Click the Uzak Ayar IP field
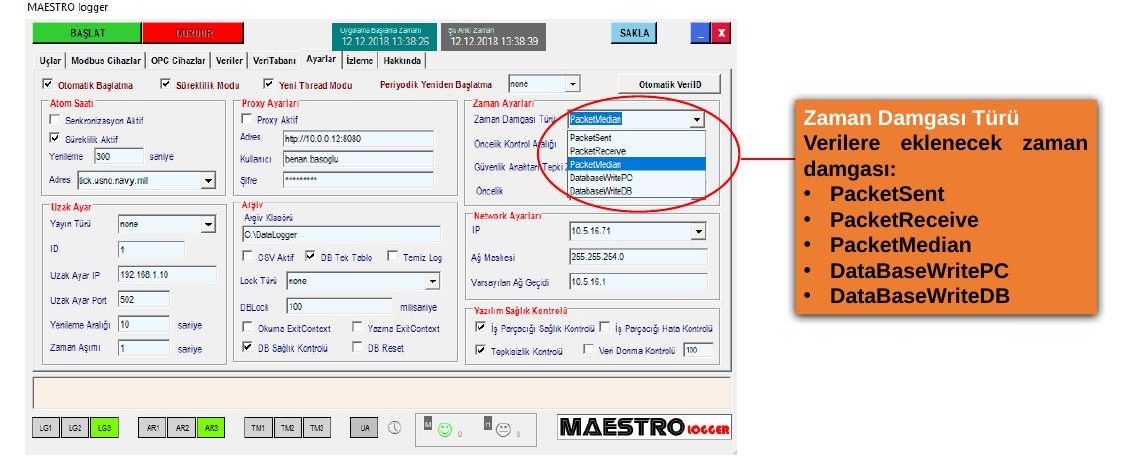The image size is (1134, 464). (167, 275)
